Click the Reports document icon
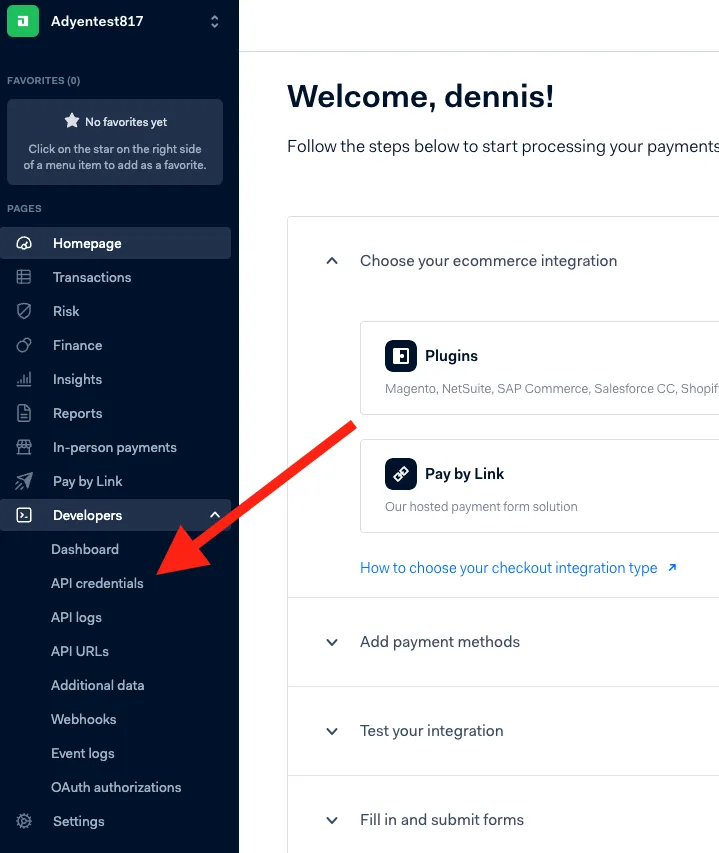The height and width of the screenshot is (853, 719). click(x=24, y=413)
